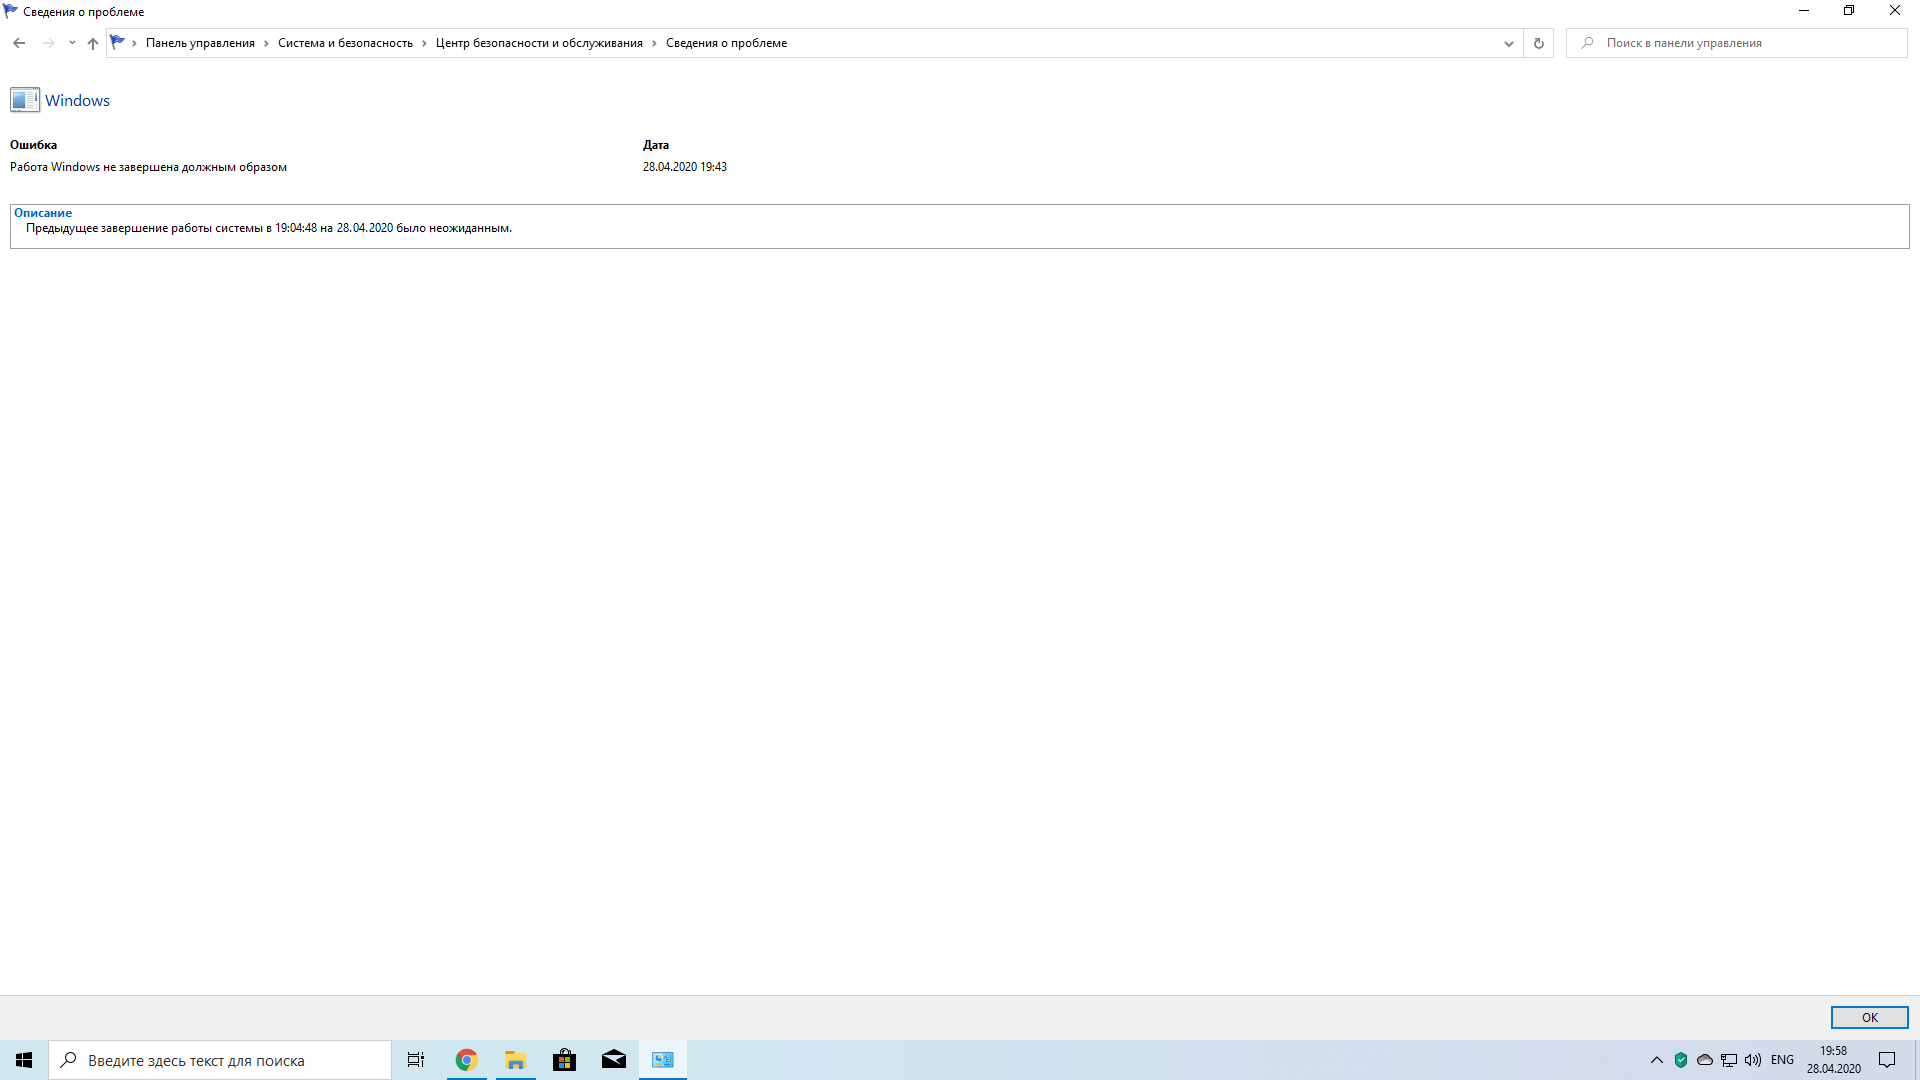Open Task View in taskbar

[x=416, y=1060]
